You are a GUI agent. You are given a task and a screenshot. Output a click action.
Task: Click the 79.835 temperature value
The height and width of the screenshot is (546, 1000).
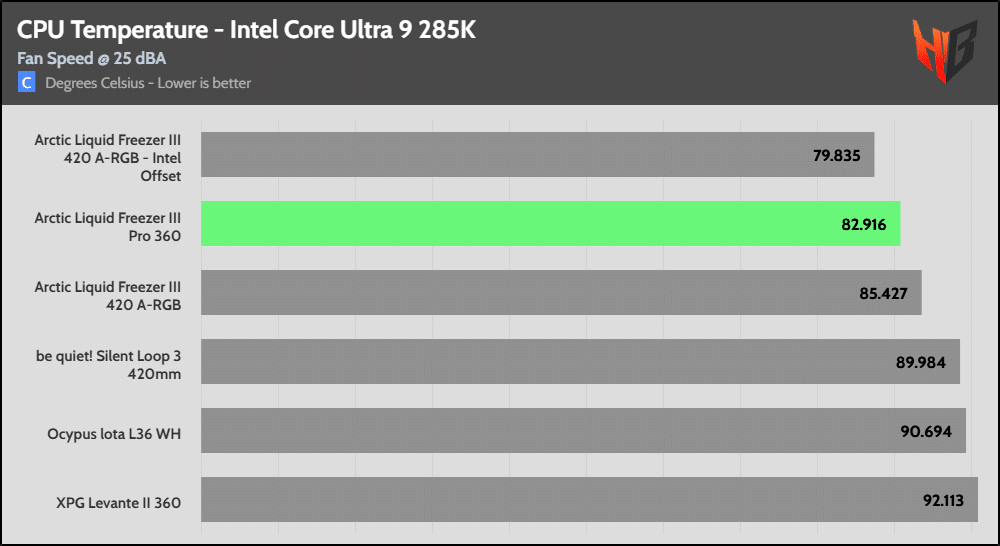click(x=837, y=156)
